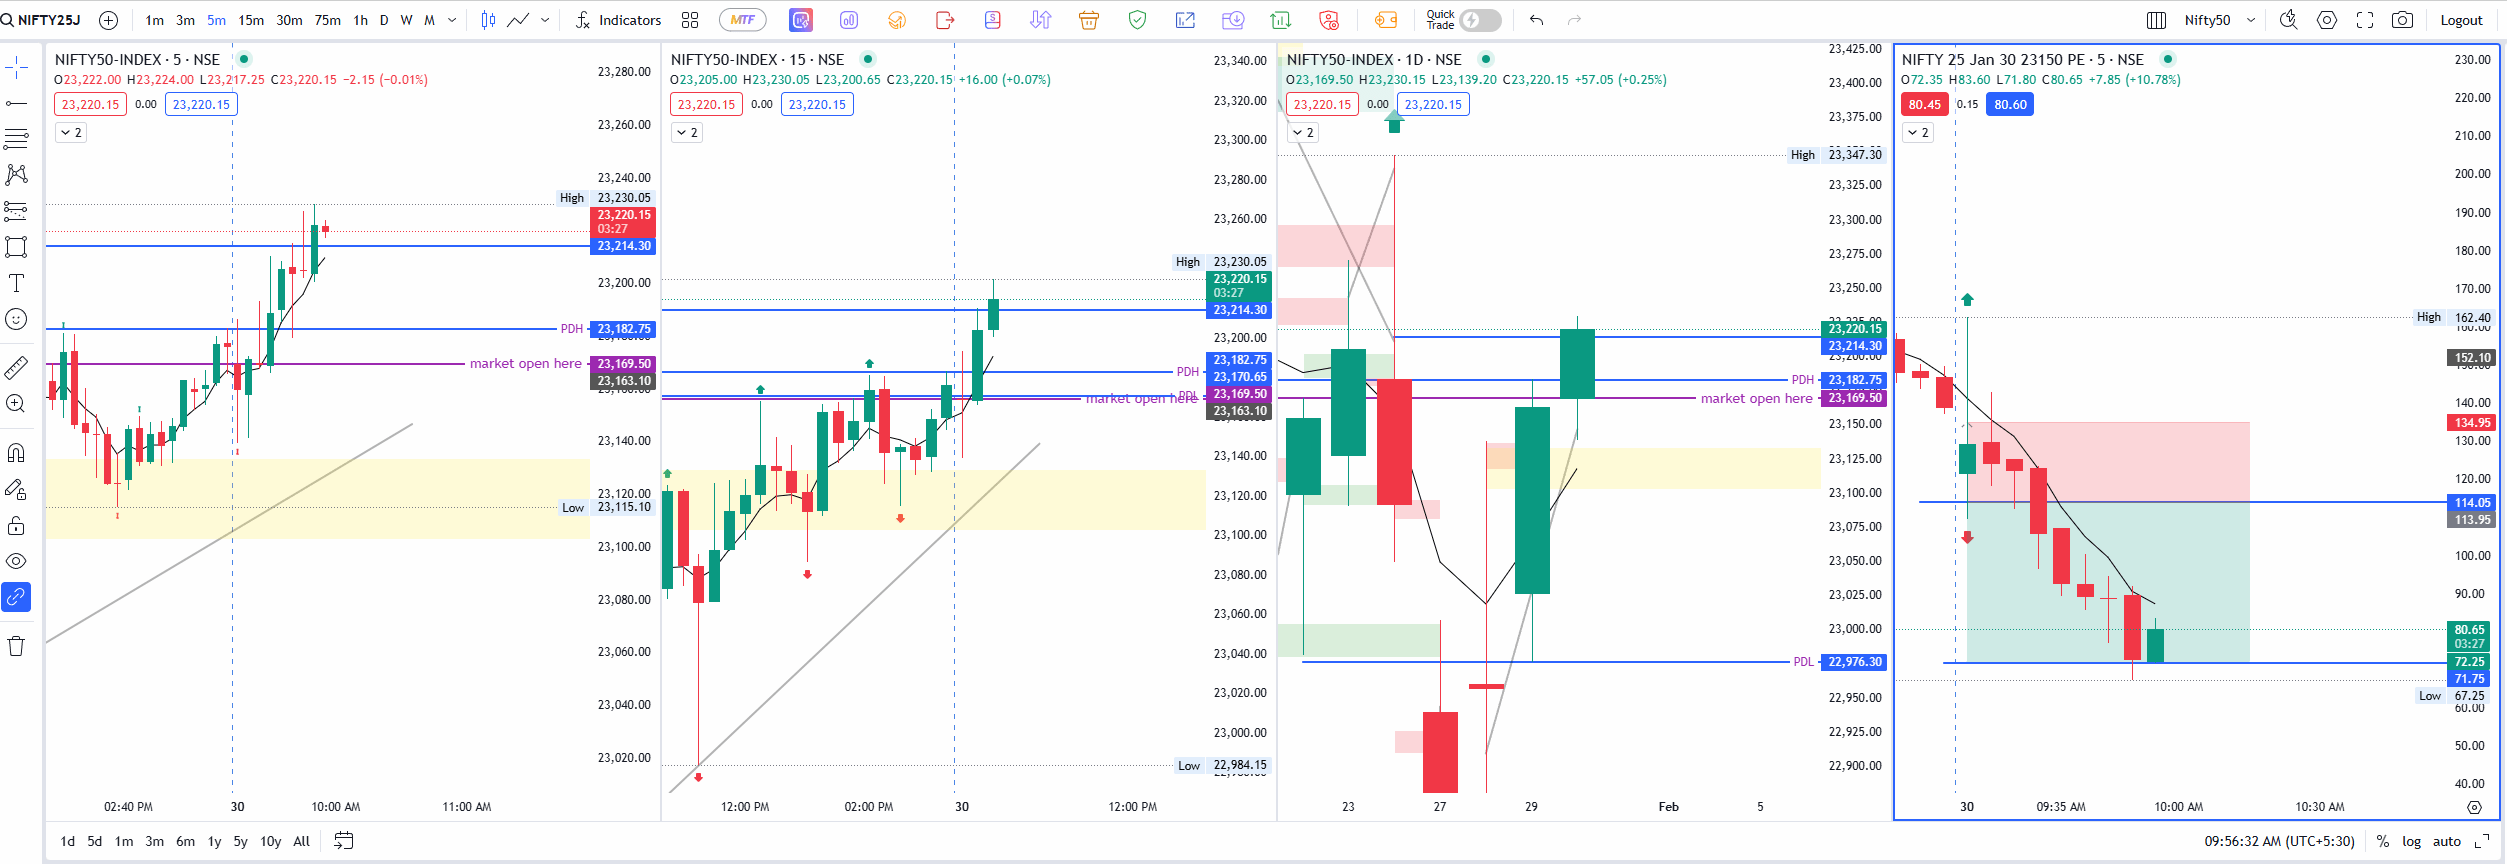Image resolution: width=2507 pixels, height=864 pixels.
Task: Click the orange wallet icon in toolbar
Action: pos(1386,20)
